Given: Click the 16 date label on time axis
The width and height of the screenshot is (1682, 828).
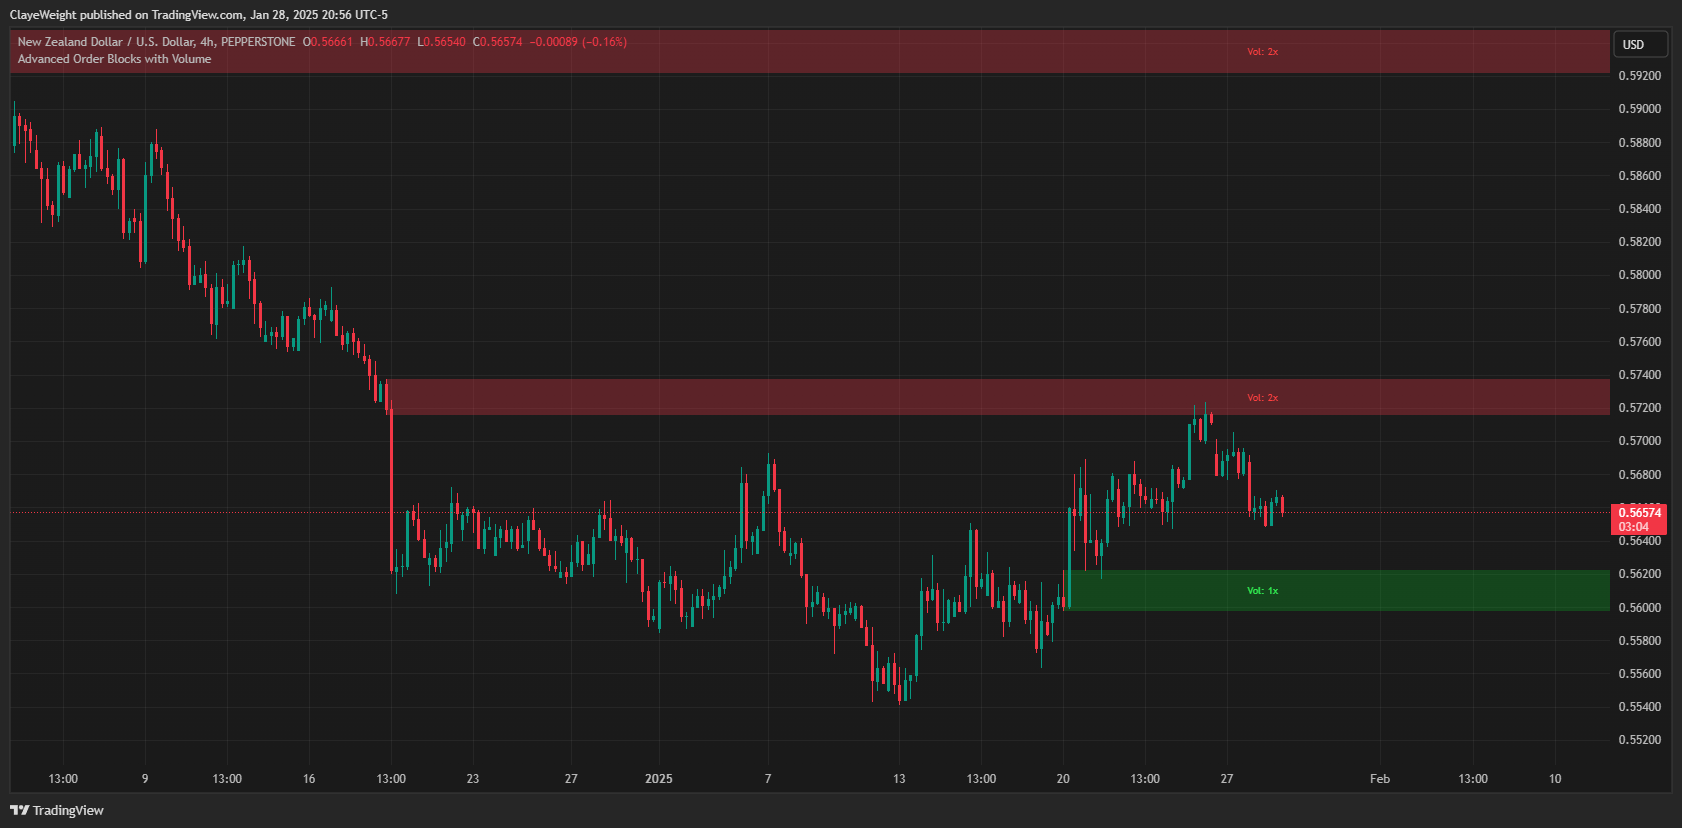Looking at the screenshot, I should (309, 779).
